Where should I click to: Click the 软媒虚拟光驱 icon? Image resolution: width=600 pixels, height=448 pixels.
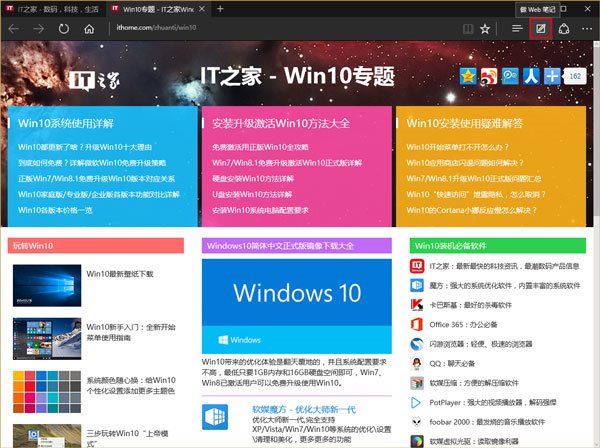pos(417,441)
